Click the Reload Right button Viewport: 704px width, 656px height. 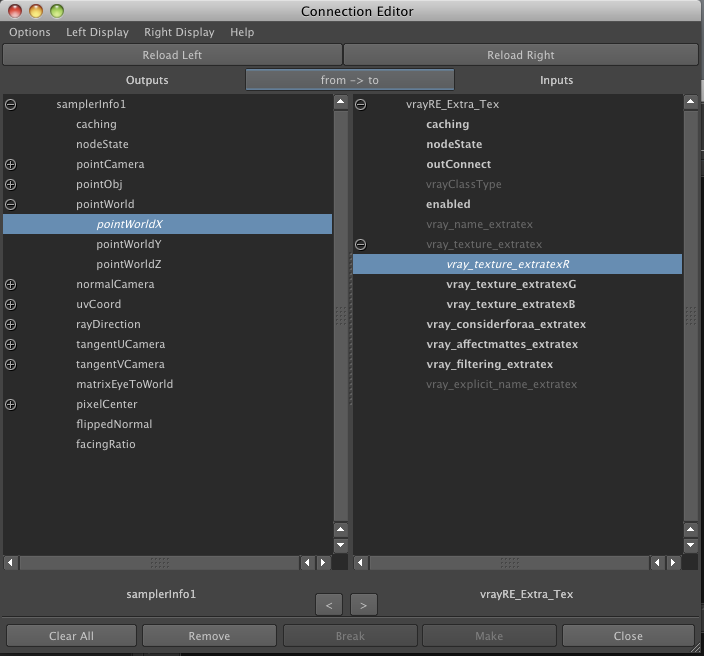[x=521, y=55]
